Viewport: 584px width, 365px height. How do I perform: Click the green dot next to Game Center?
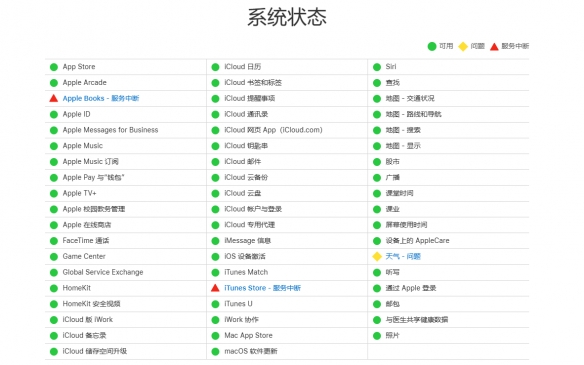(54, 257)
